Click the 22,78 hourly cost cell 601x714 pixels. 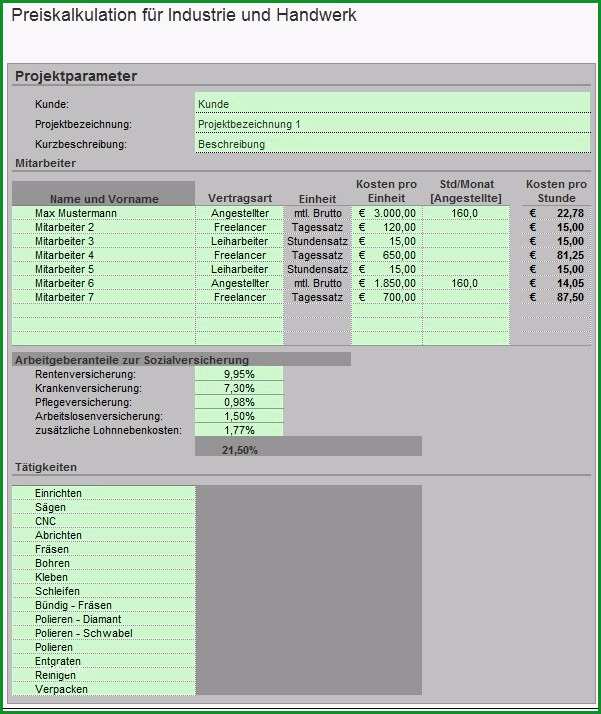coord(556,213)
